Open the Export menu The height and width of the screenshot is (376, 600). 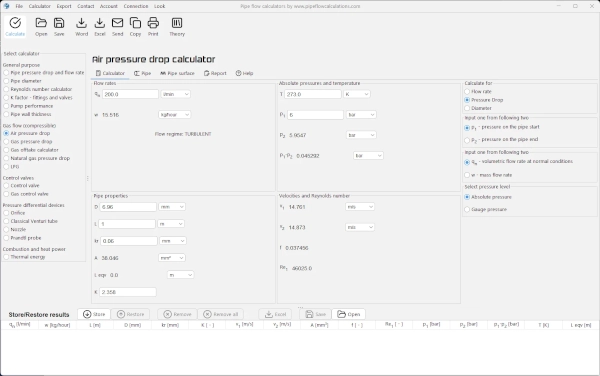64,6
